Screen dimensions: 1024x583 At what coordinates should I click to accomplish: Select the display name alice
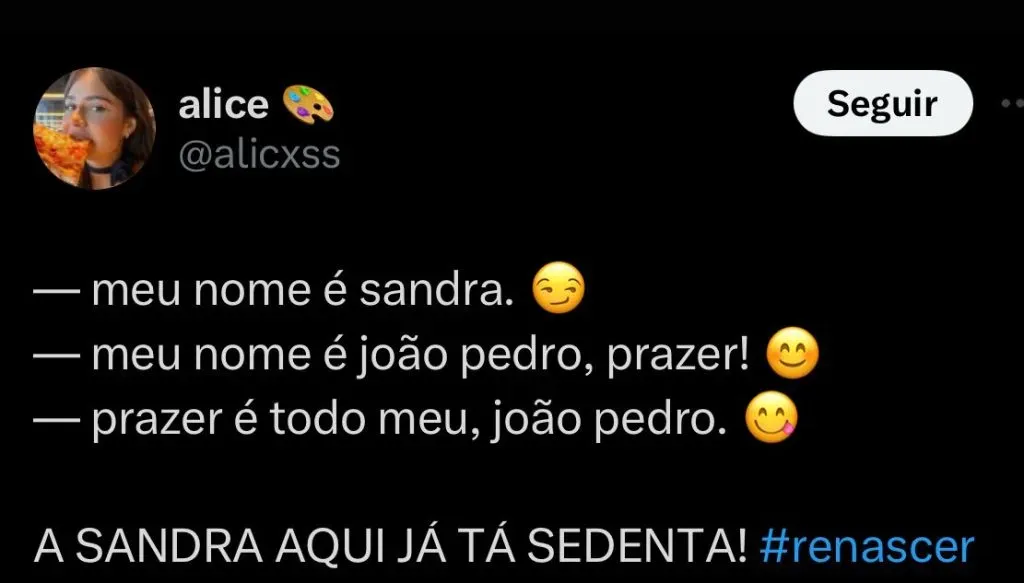coord(223,104)
